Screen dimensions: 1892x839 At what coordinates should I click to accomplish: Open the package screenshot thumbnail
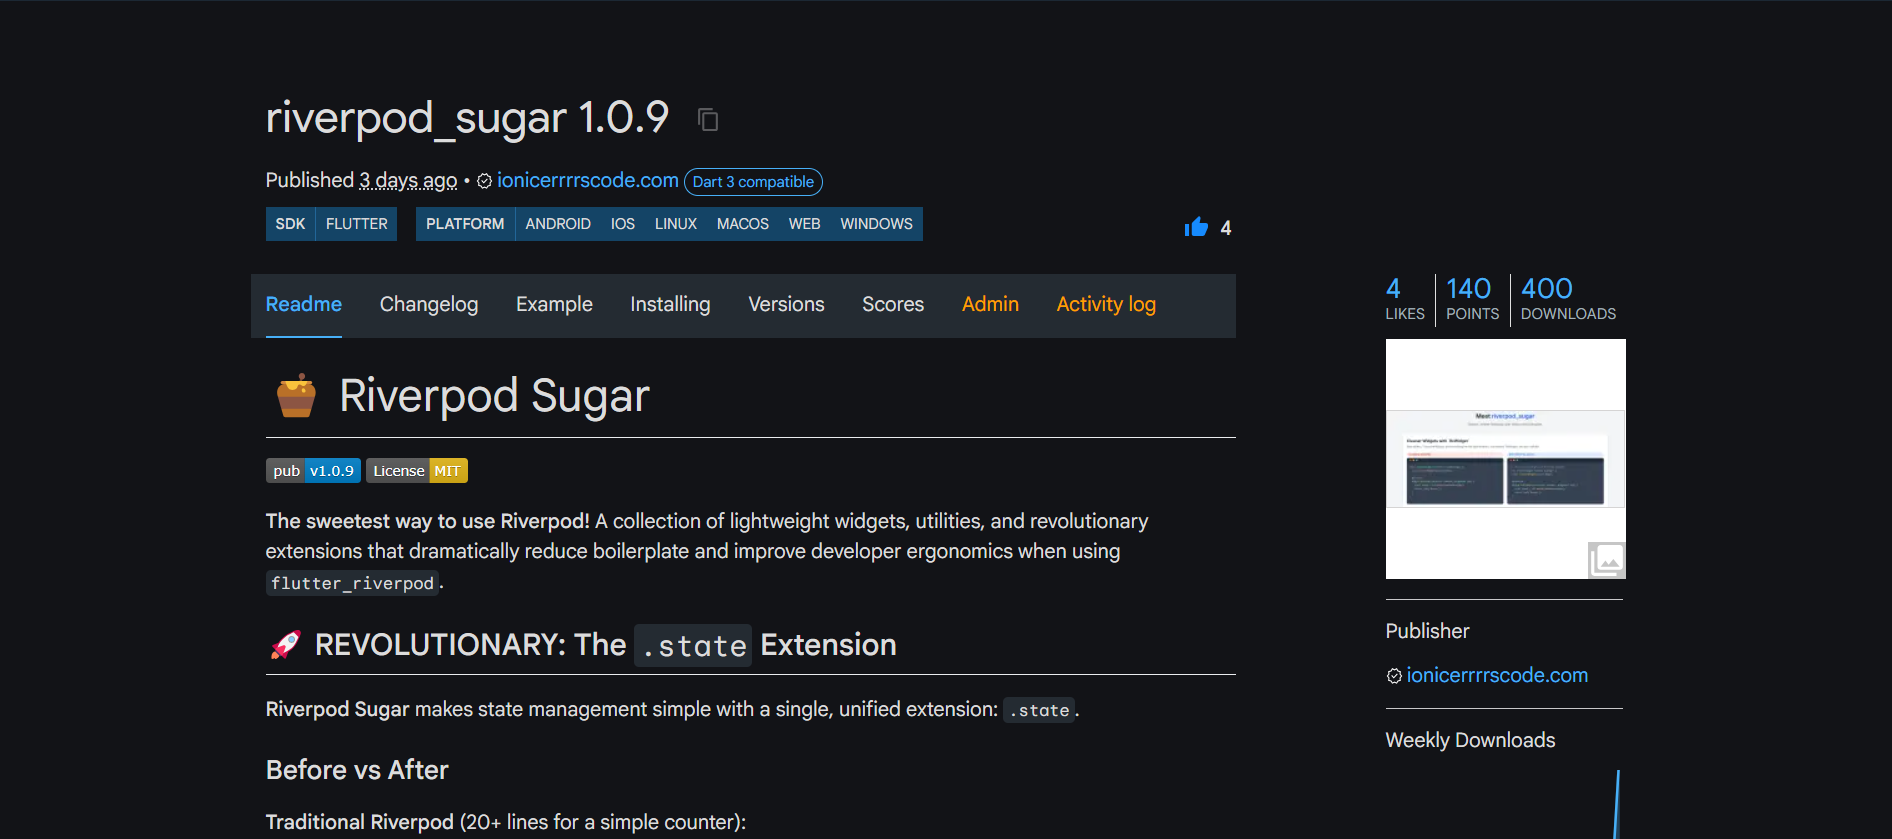tap(1505, 459)
